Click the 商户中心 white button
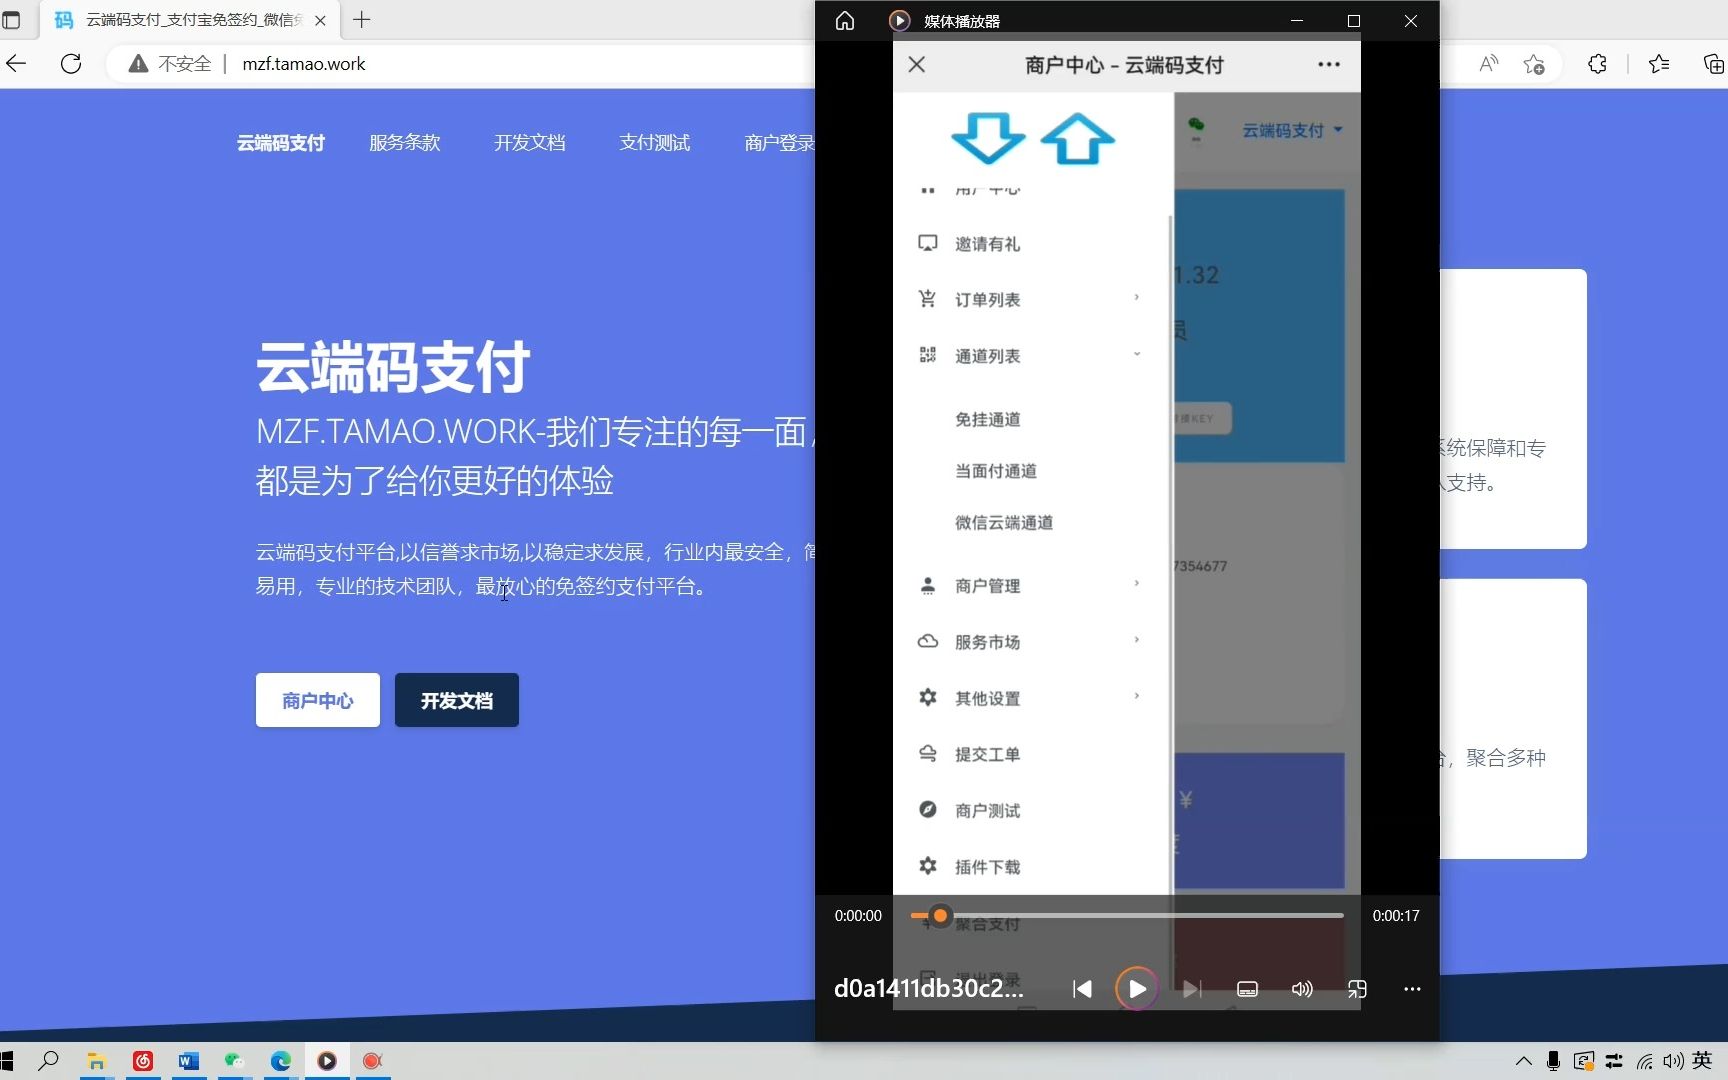Viewport: 1728px width, 1080px height. [318, 700]
